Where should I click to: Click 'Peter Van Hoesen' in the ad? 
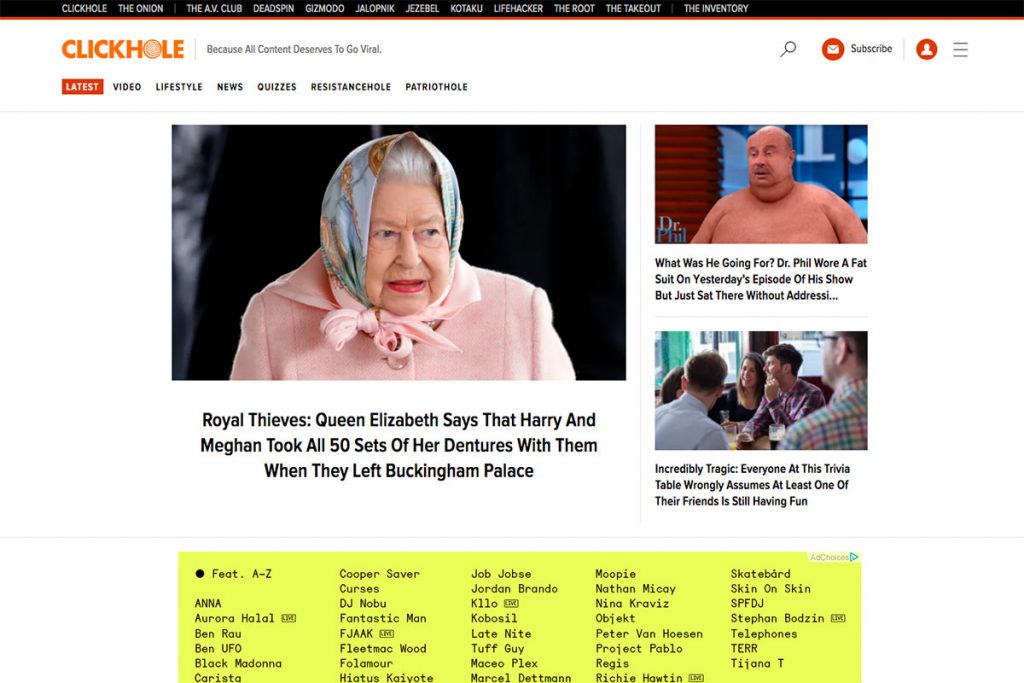click(649, 633)
